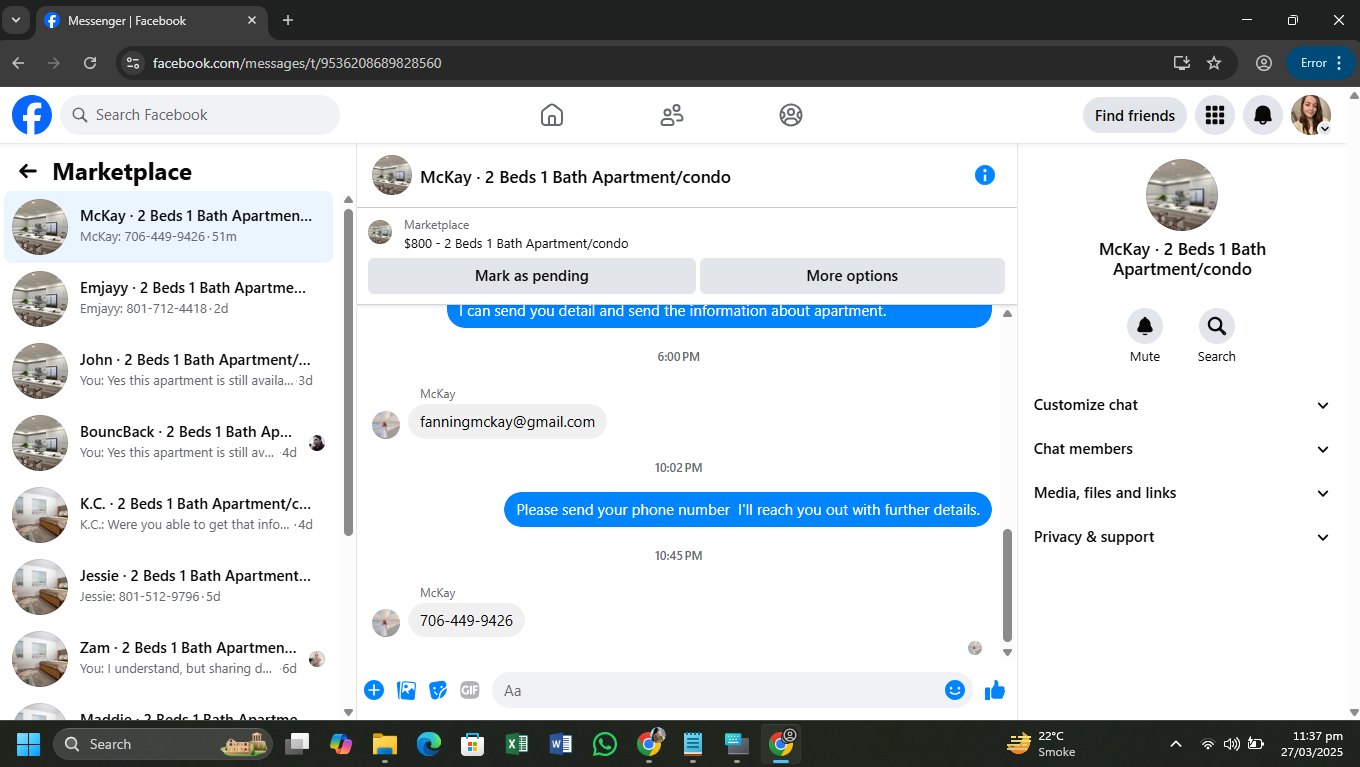Open the Windows Start menu
The image size is (1360, 767).
click(x=28, y=744)
